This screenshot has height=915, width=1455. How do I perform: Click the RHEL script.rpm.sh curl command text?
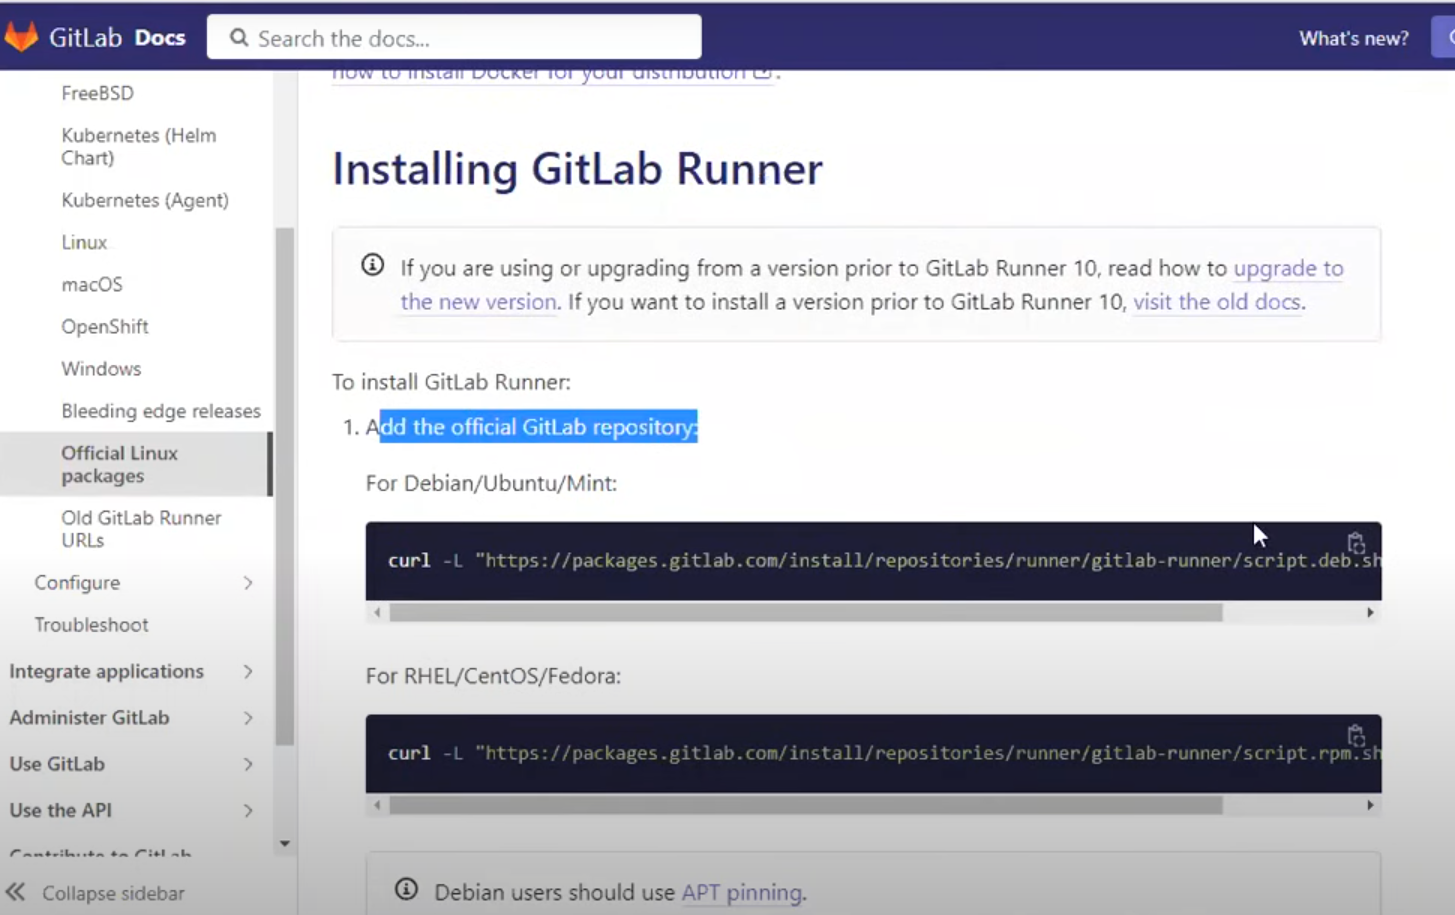884,754
